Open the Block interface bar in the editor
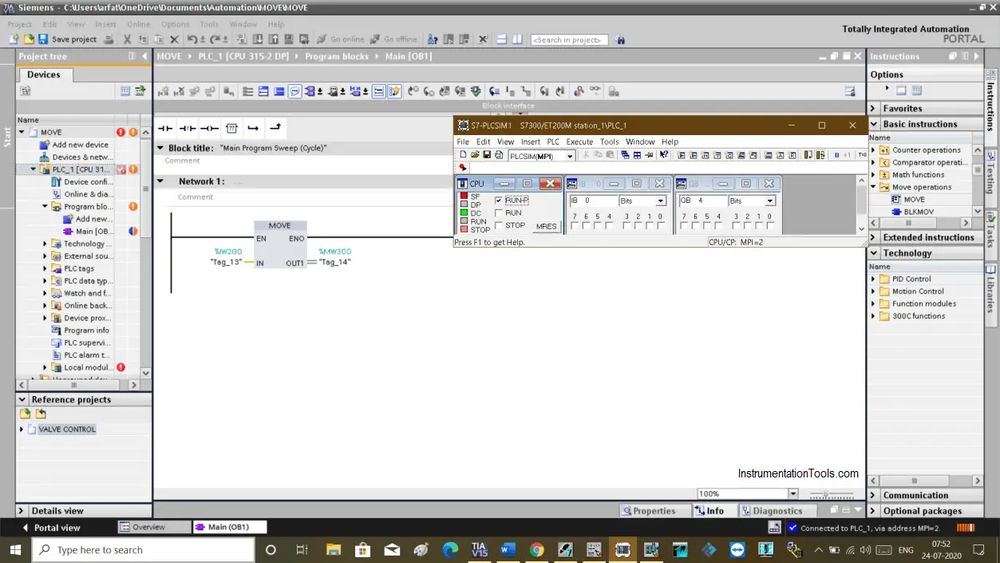This screenshot has width=1000, height=563. (508, 106)
